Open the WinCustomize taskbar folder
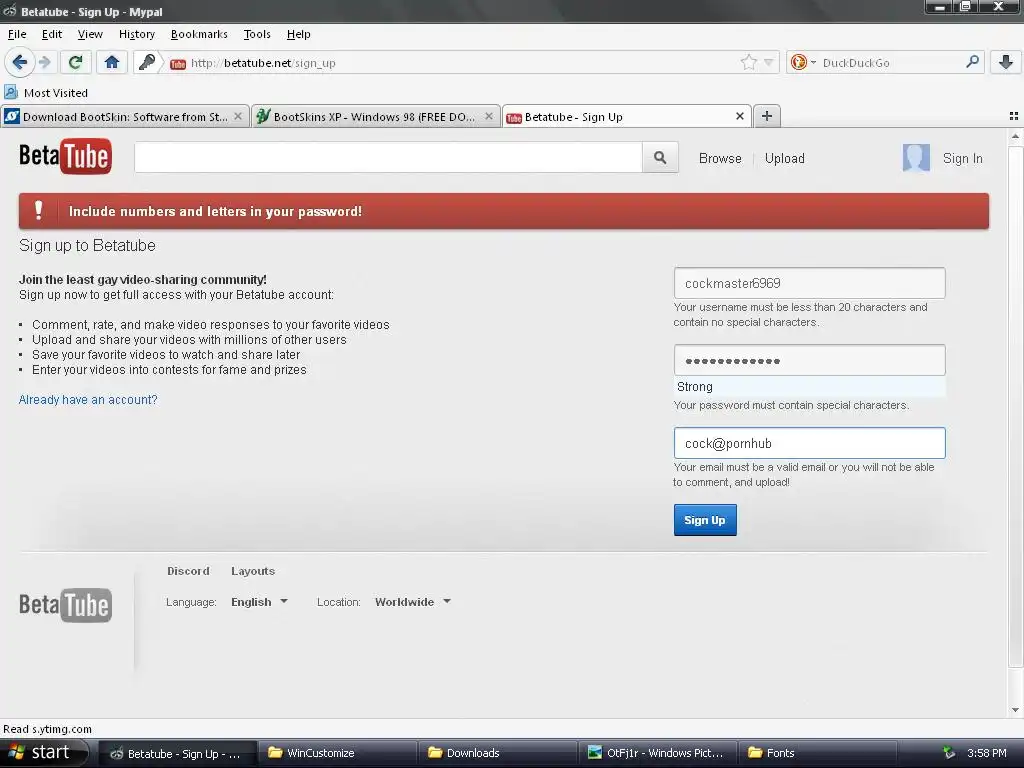Viewport: 1024px width, 768px height. [x=336, y=753]
